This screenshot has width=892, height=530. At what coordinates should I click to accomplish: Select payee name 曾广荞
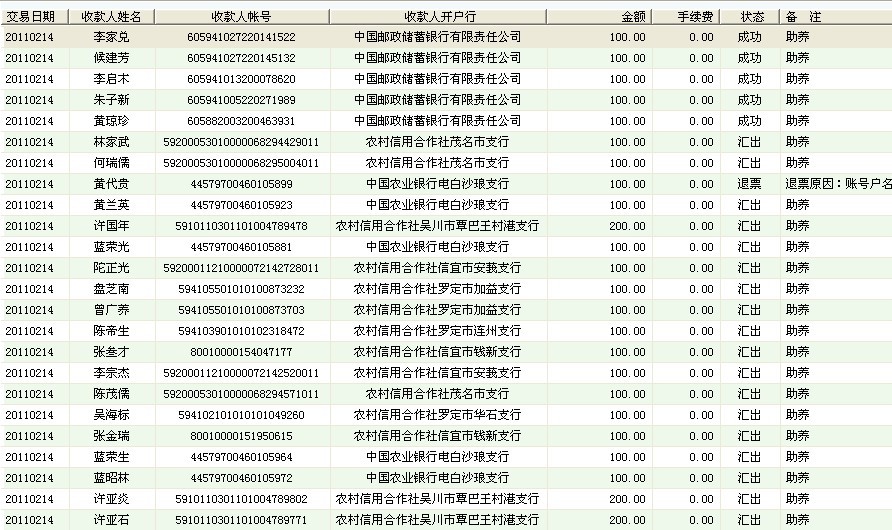pyautogui.click(x=112, y=310)
